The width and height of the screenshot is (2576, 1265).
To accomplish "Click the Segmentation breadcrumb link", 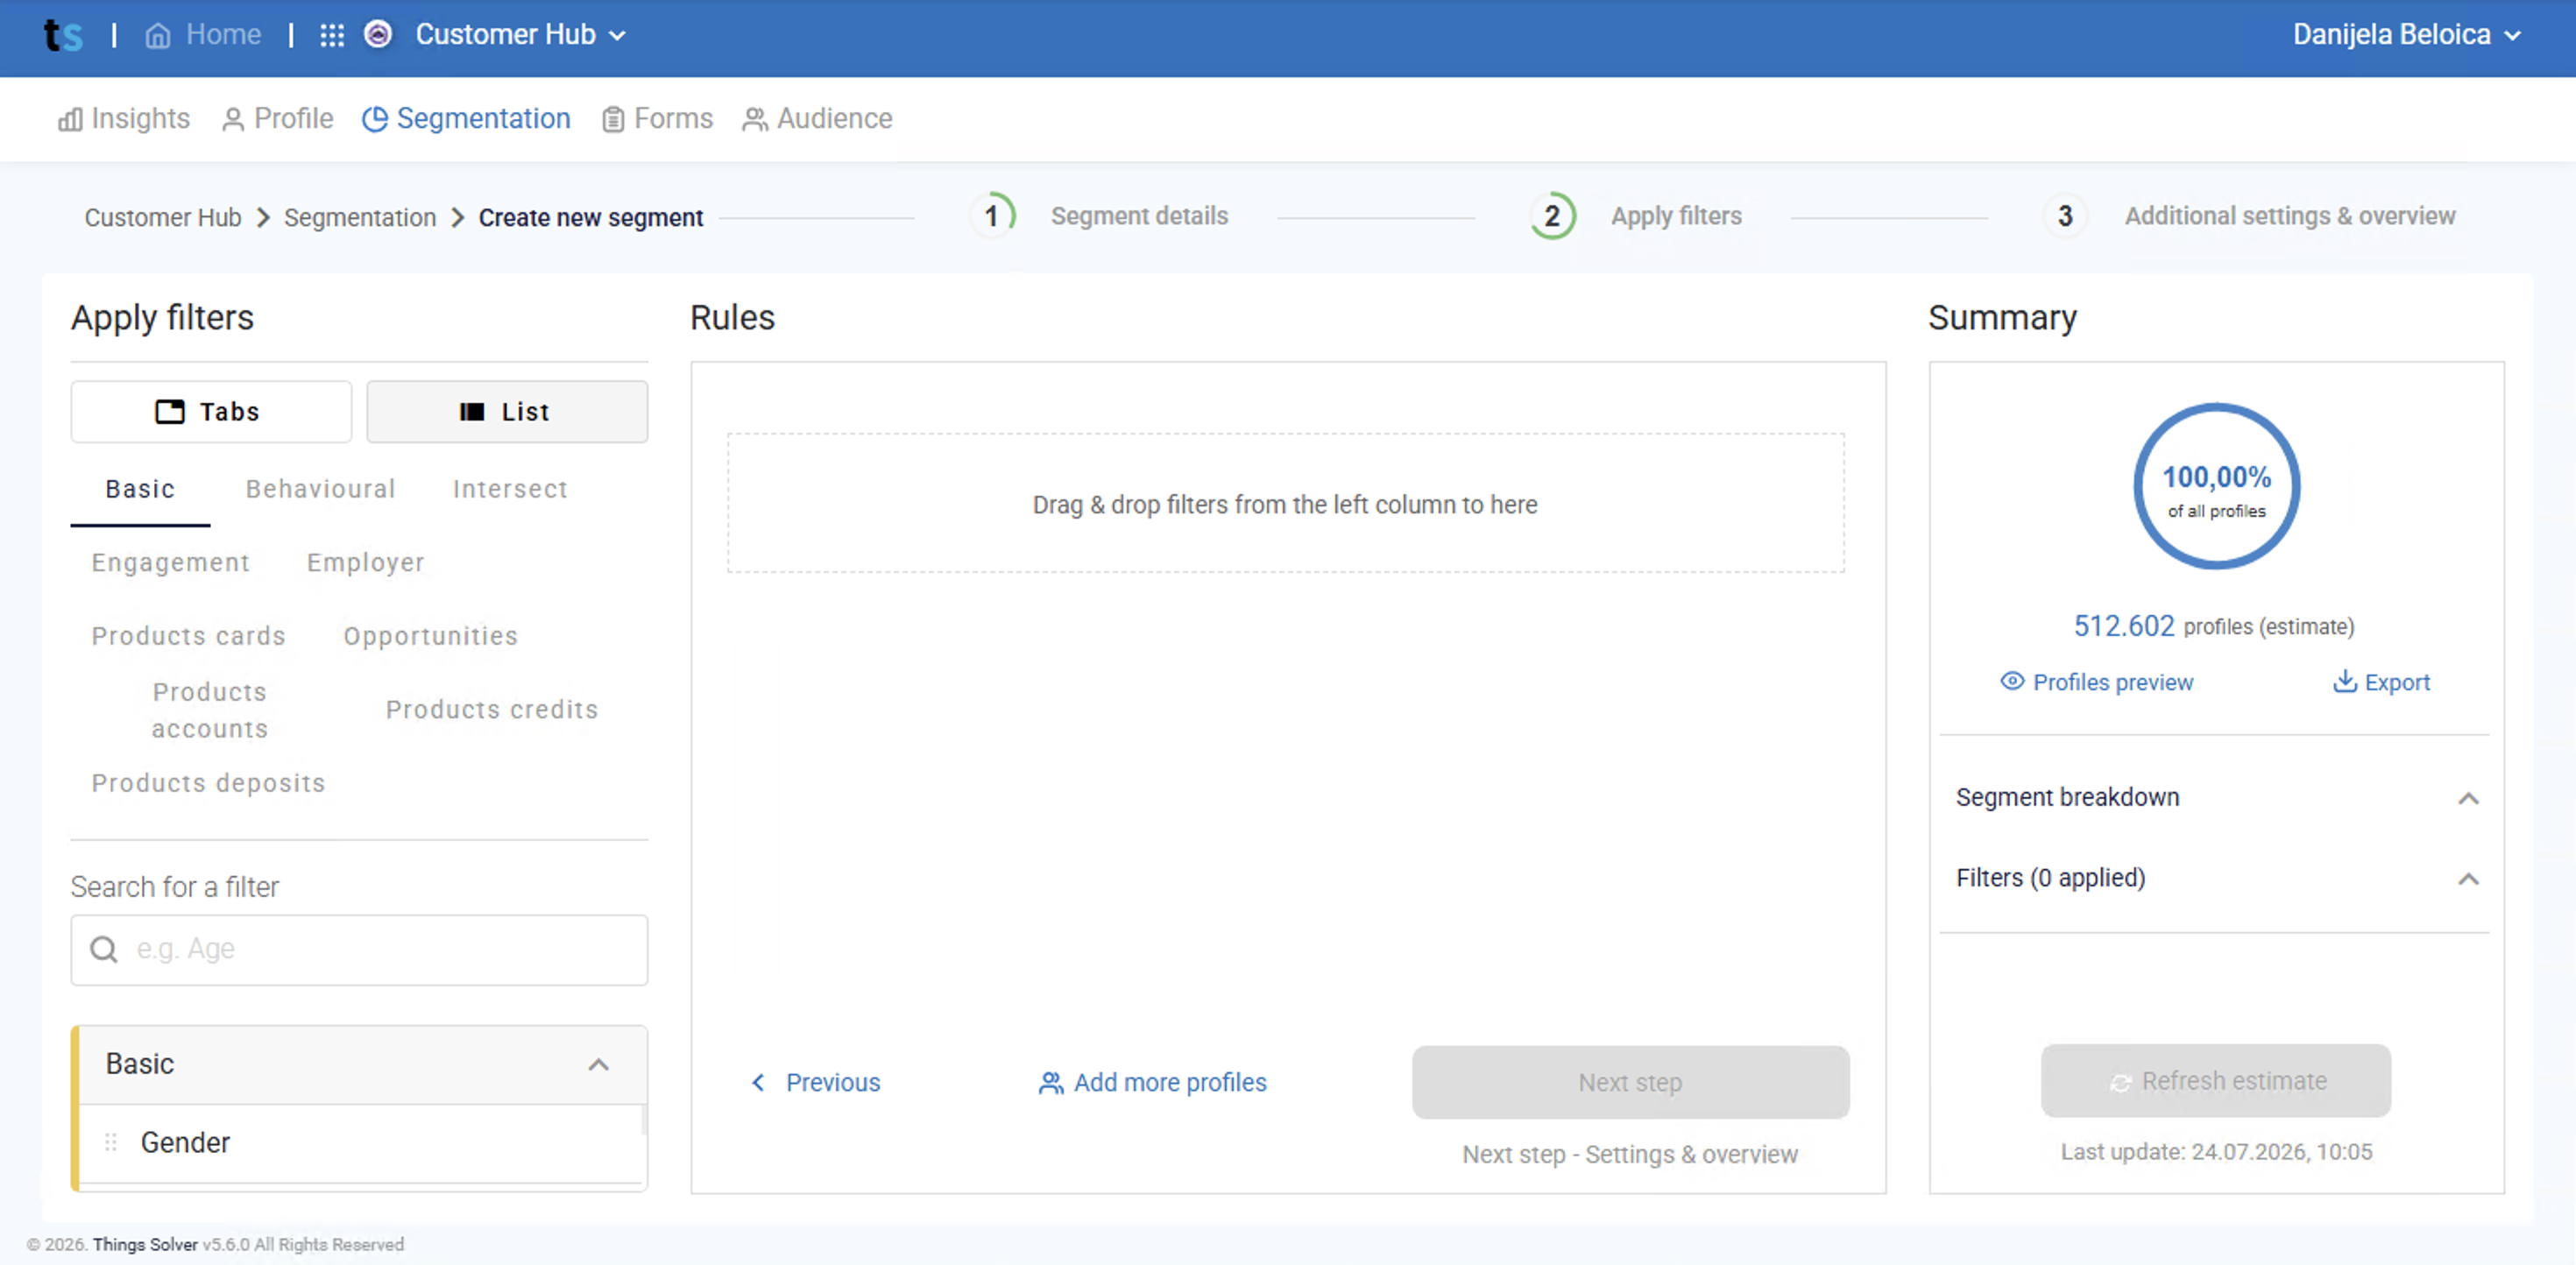I will tap(360, 217).
